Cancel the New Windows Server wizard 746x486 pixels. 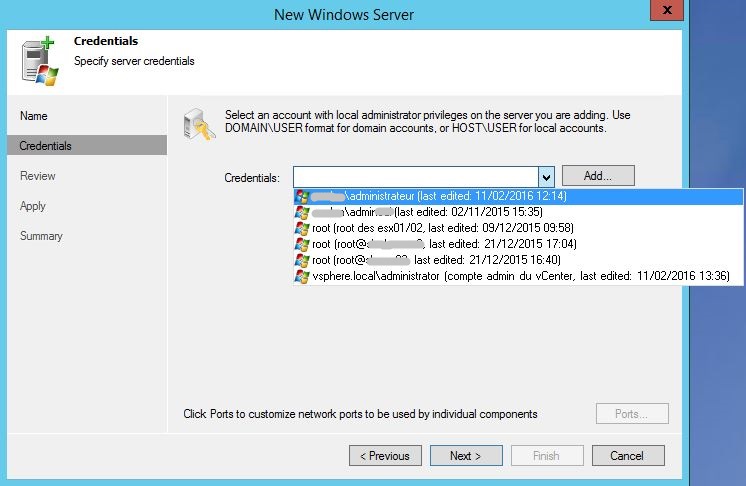(628, 456)
